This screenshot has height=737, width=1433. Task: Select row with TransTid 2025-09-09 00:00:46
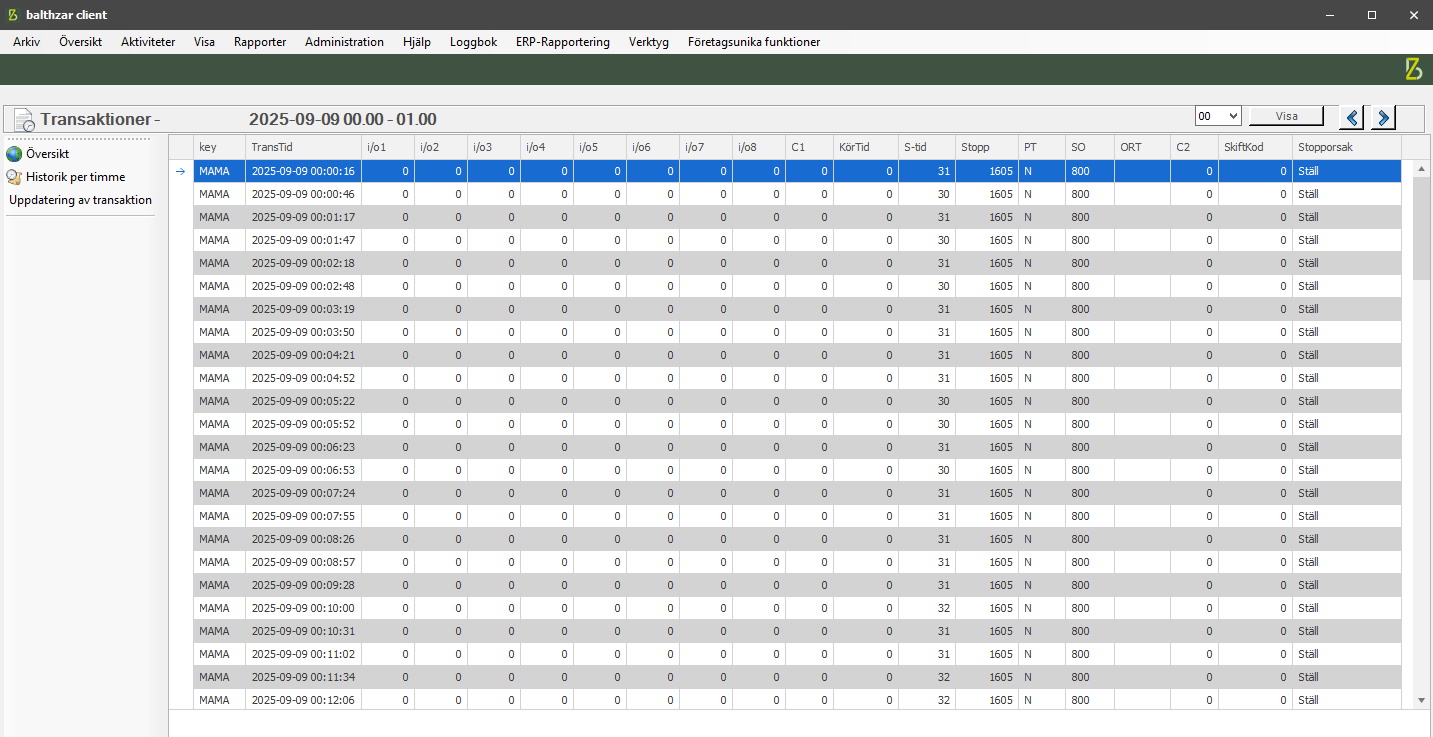(x=797, y=194)
